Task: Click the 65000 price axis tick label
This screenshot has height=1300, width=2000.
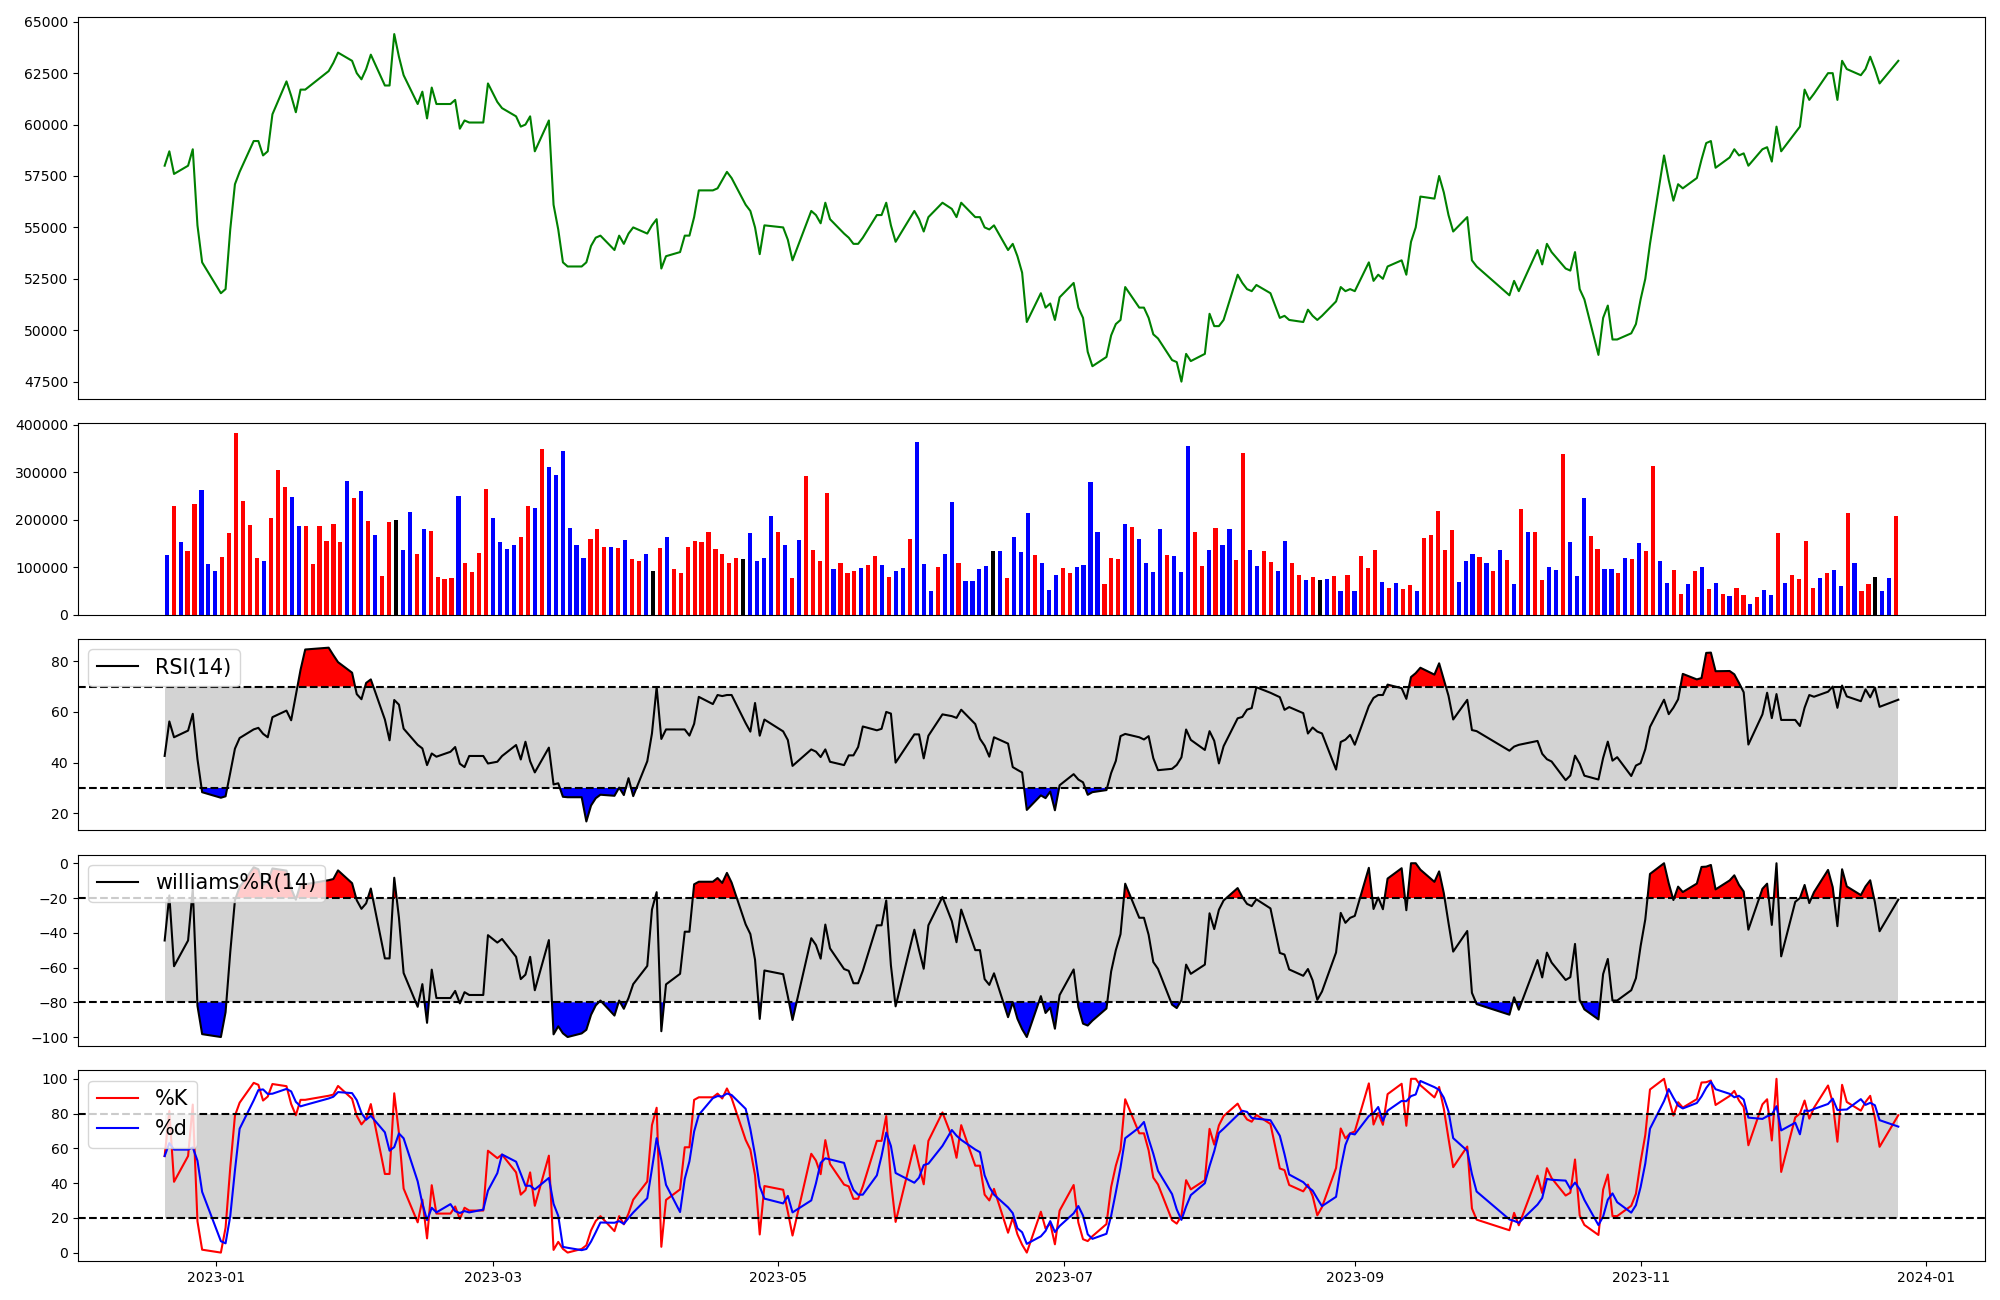Action: coord(45,22)
